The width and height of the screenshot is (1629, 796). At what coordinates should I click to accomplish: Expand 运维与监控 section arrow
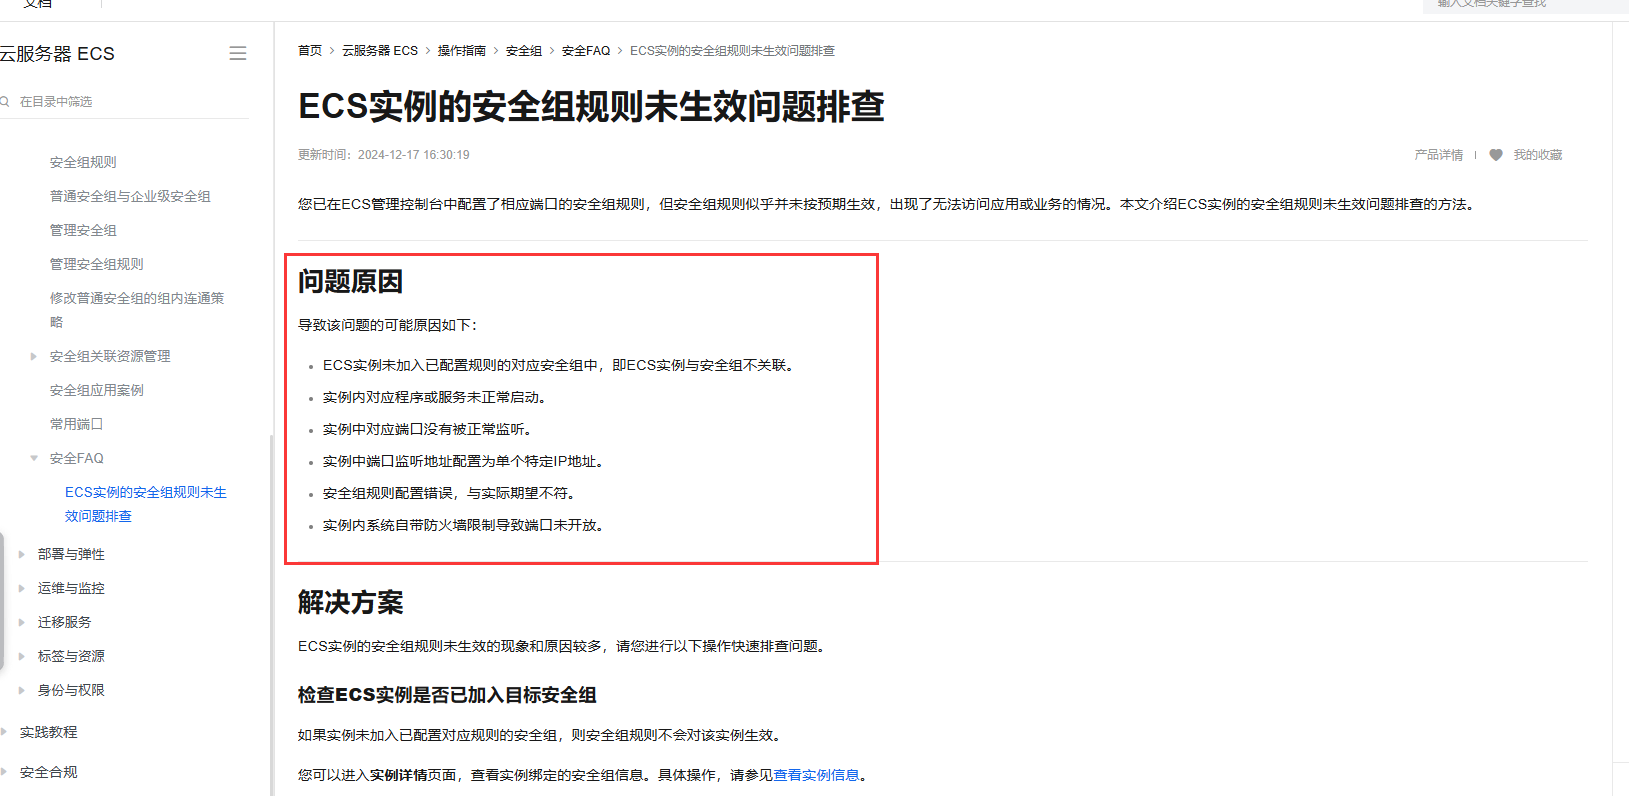pyautogui.click(x=21, y=588)
